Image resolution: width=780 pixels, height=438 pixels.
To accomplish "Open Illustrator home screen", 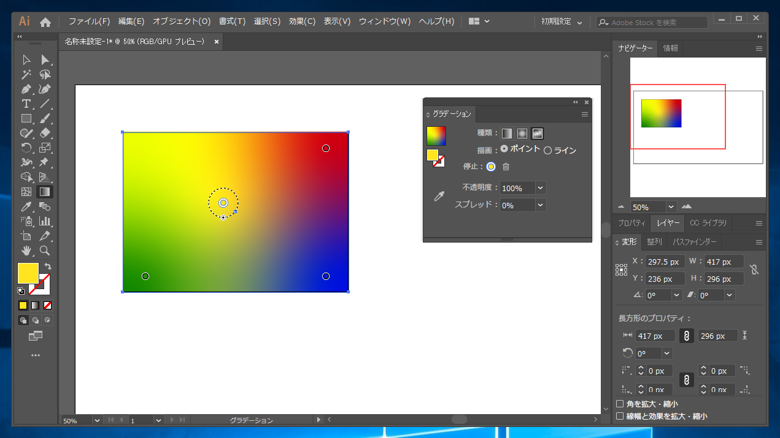I will coord(45,22).
